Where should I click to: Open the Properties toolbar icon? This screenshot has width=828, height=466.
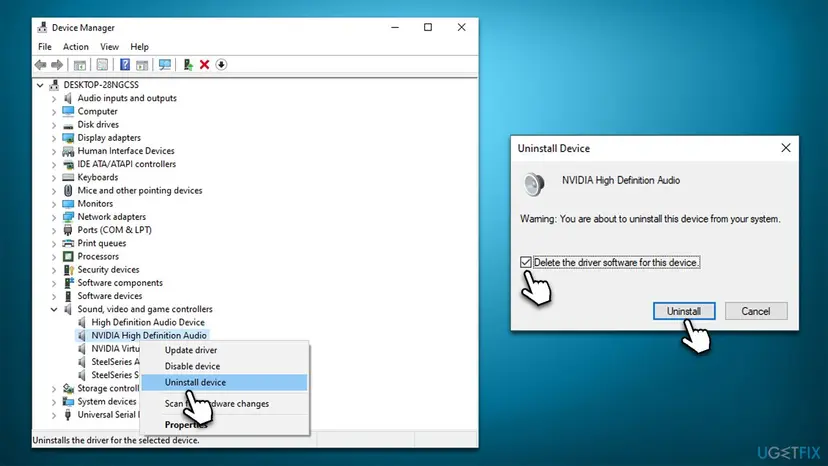click(102, 64)
